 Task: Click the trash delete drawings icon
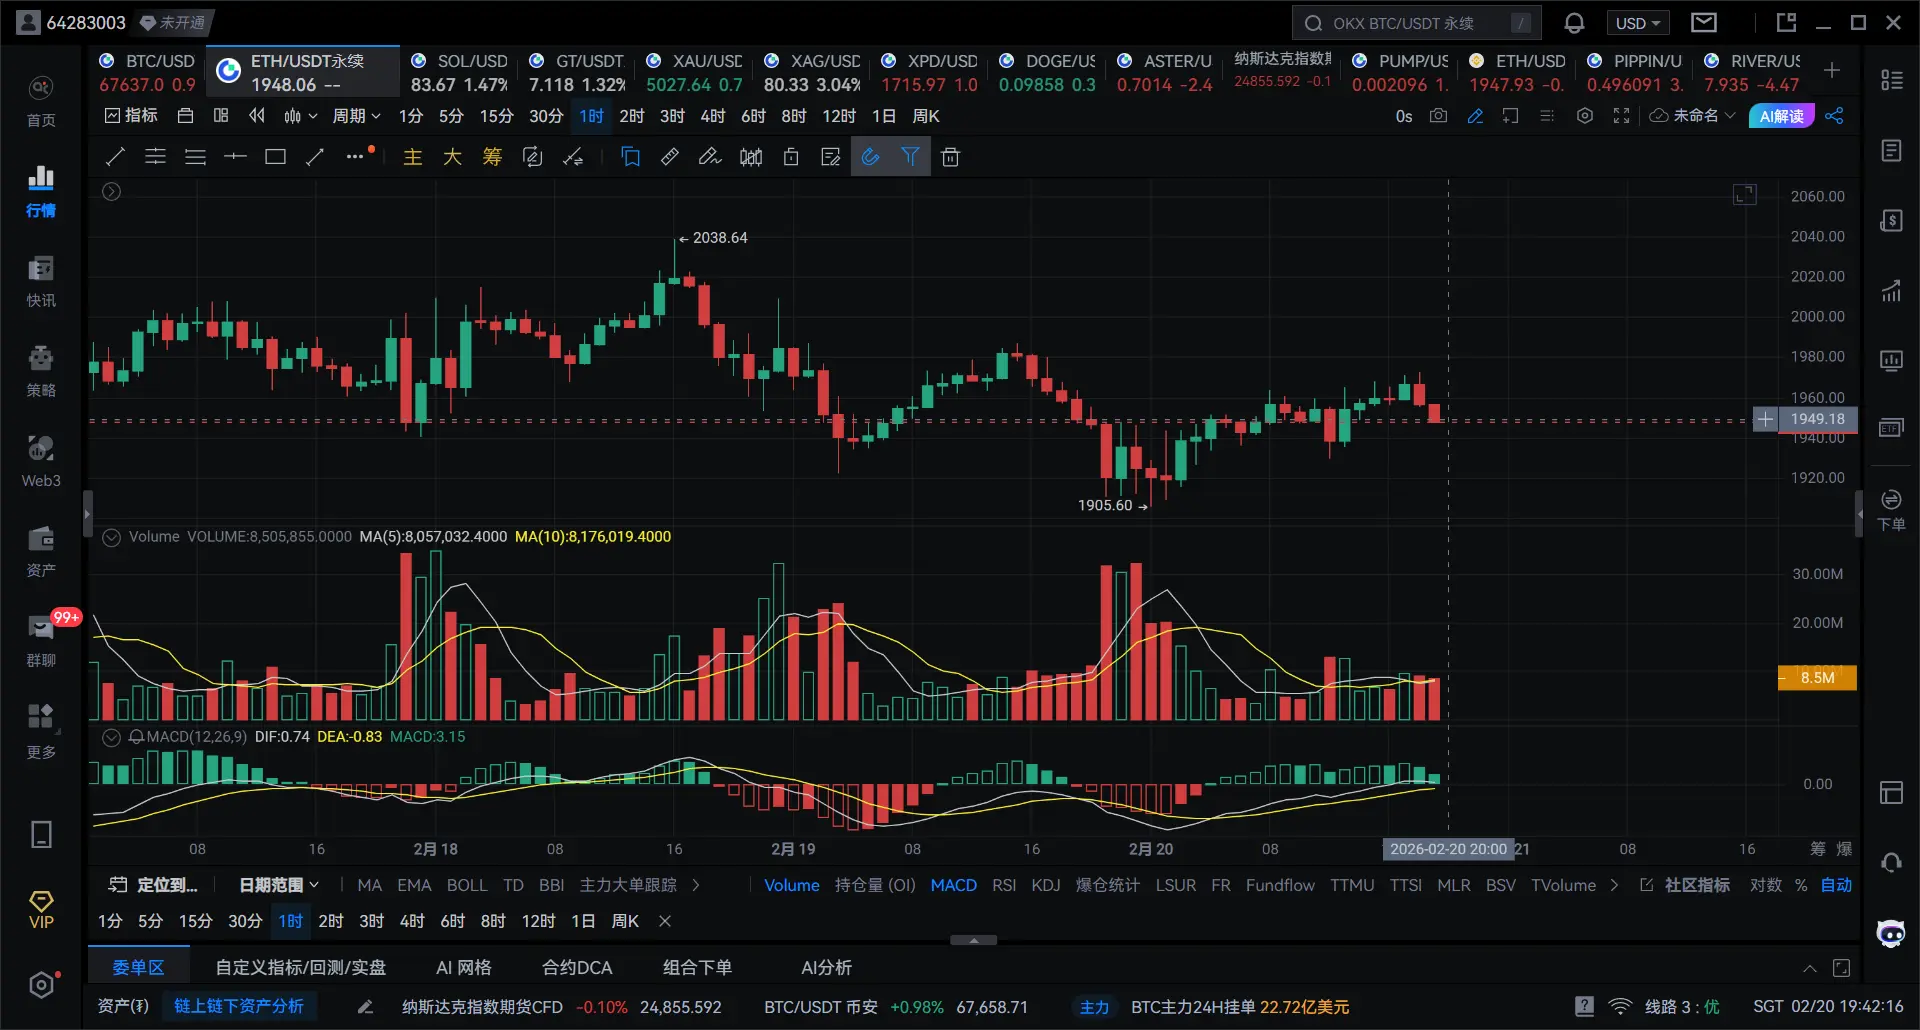pos(950,157)
